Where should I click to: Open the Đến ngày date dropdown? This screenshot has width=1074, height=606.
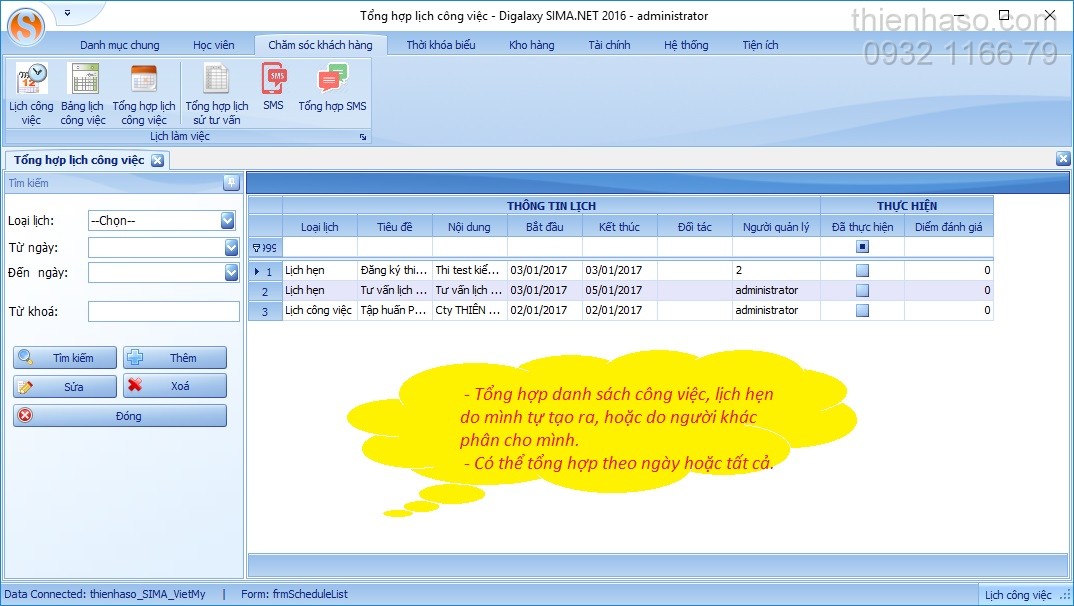click(231, 272)
